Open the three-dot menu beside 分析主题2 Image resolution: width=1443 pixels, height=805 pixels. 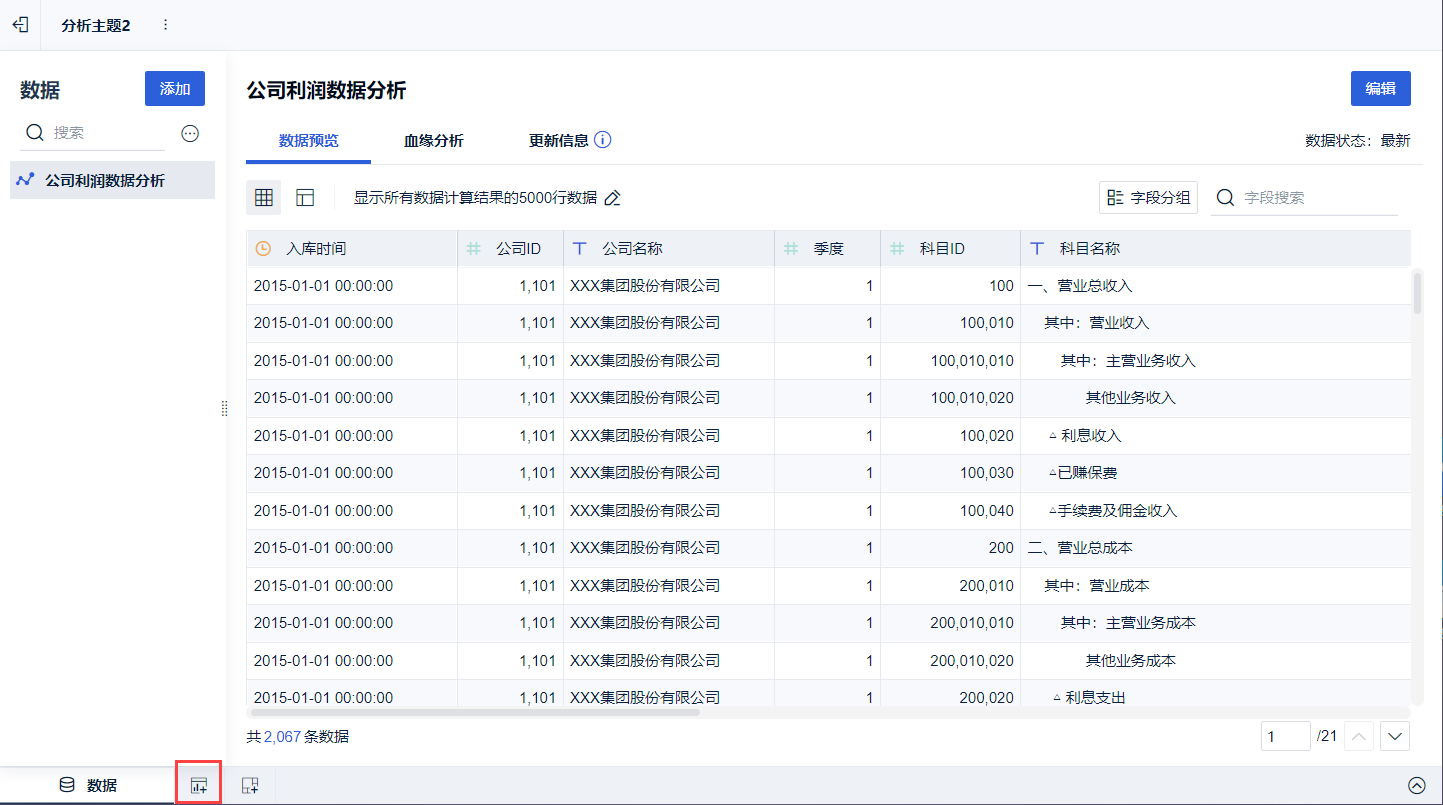click(165, 25)
